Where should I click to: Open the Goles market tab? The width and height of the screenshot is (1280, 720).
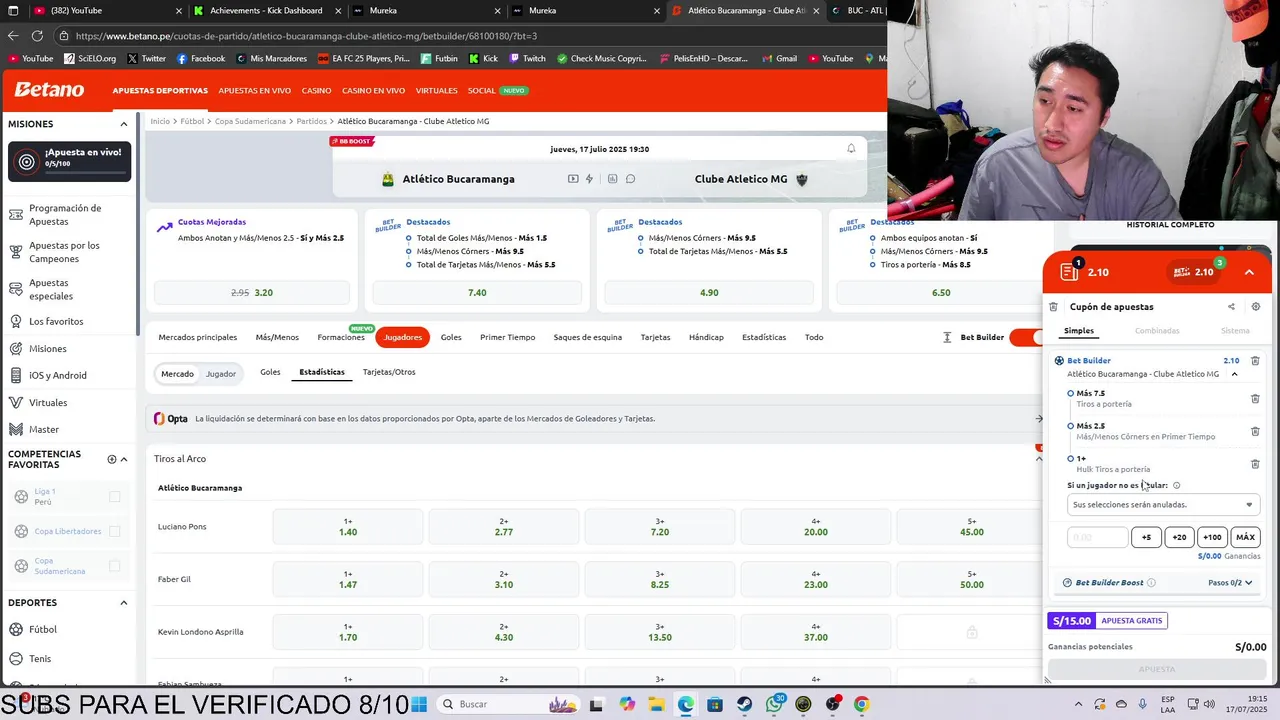(451, 338)
